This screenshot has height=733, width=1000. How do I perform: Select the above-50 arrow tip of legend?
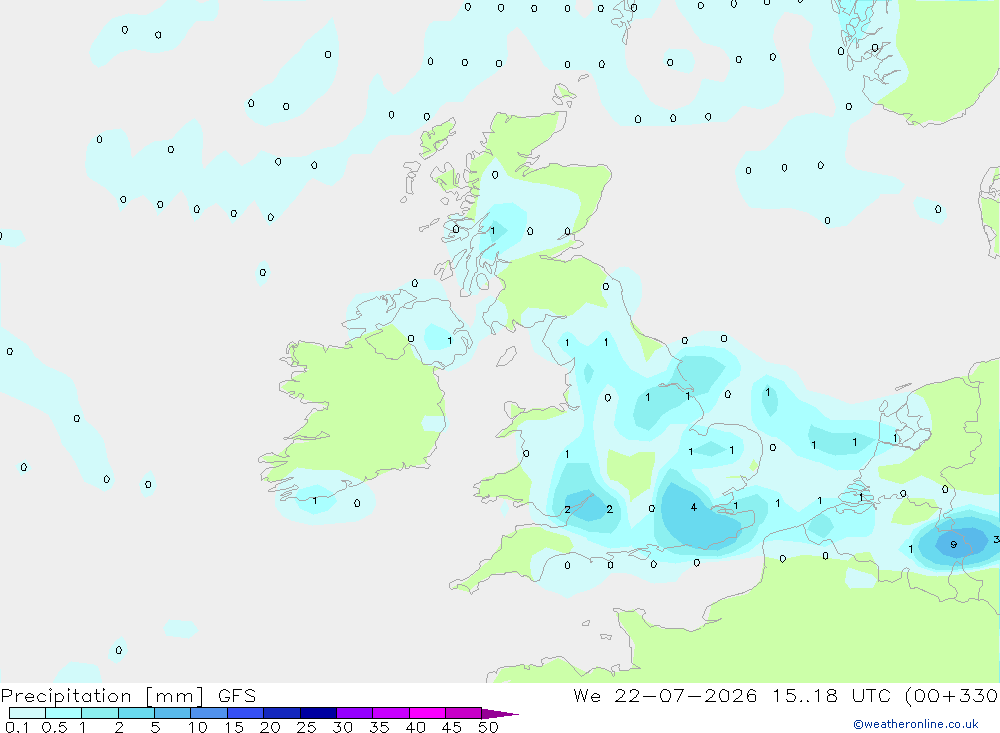point(500,714)
